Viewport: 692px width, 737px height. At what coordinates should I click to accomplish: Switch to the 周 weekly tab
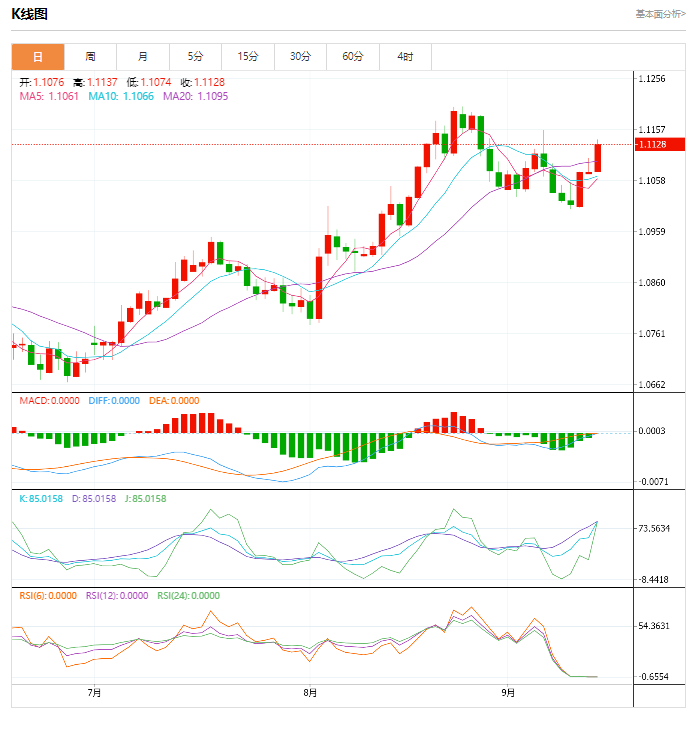click(x=91, y=57)
